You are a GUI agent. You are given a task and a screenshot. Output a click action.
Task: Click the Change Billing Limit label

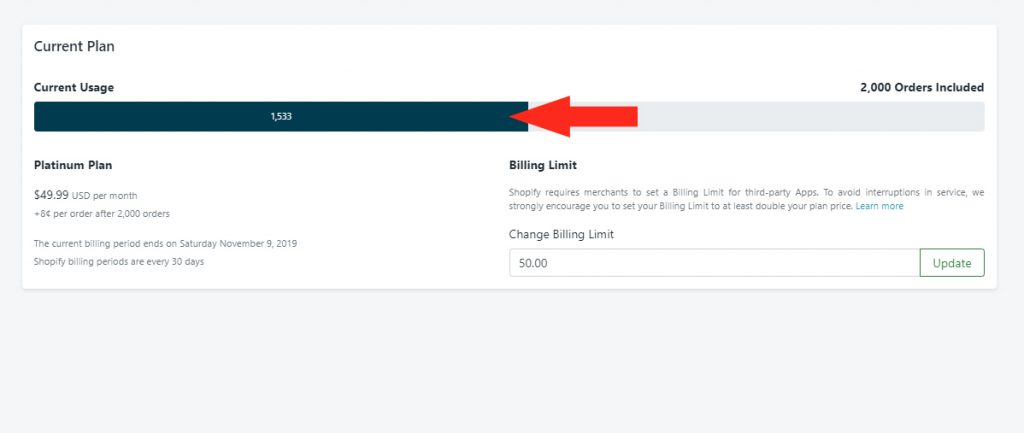click(561, 234)
